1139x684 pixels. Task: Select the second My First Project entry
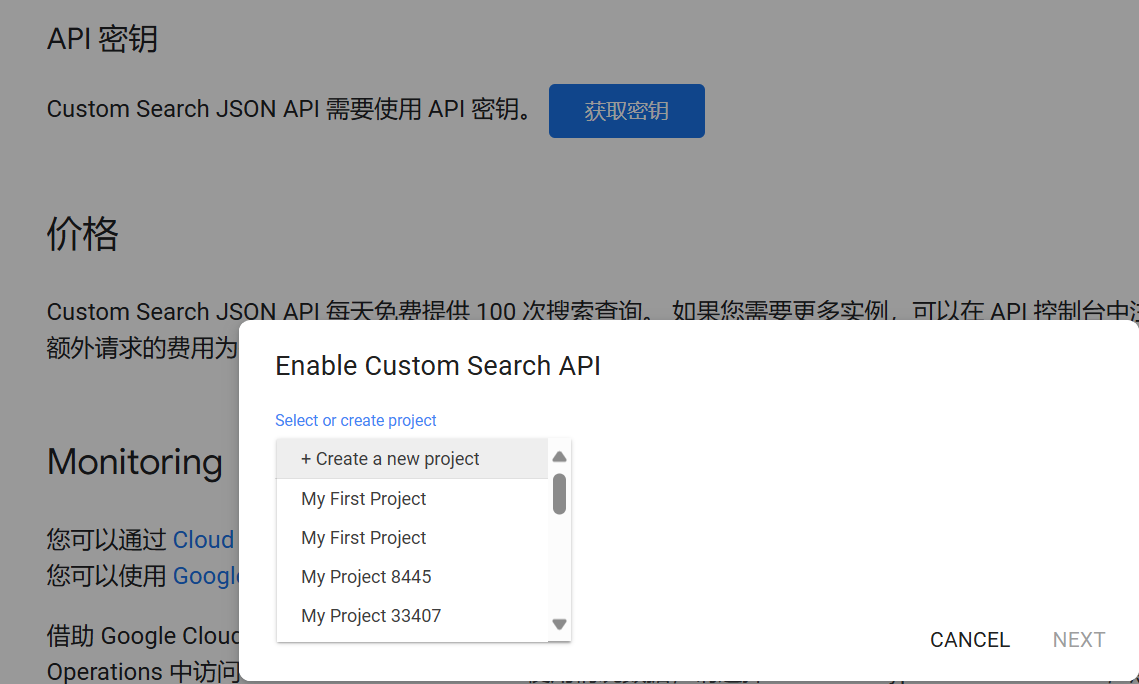coord(363,538)
